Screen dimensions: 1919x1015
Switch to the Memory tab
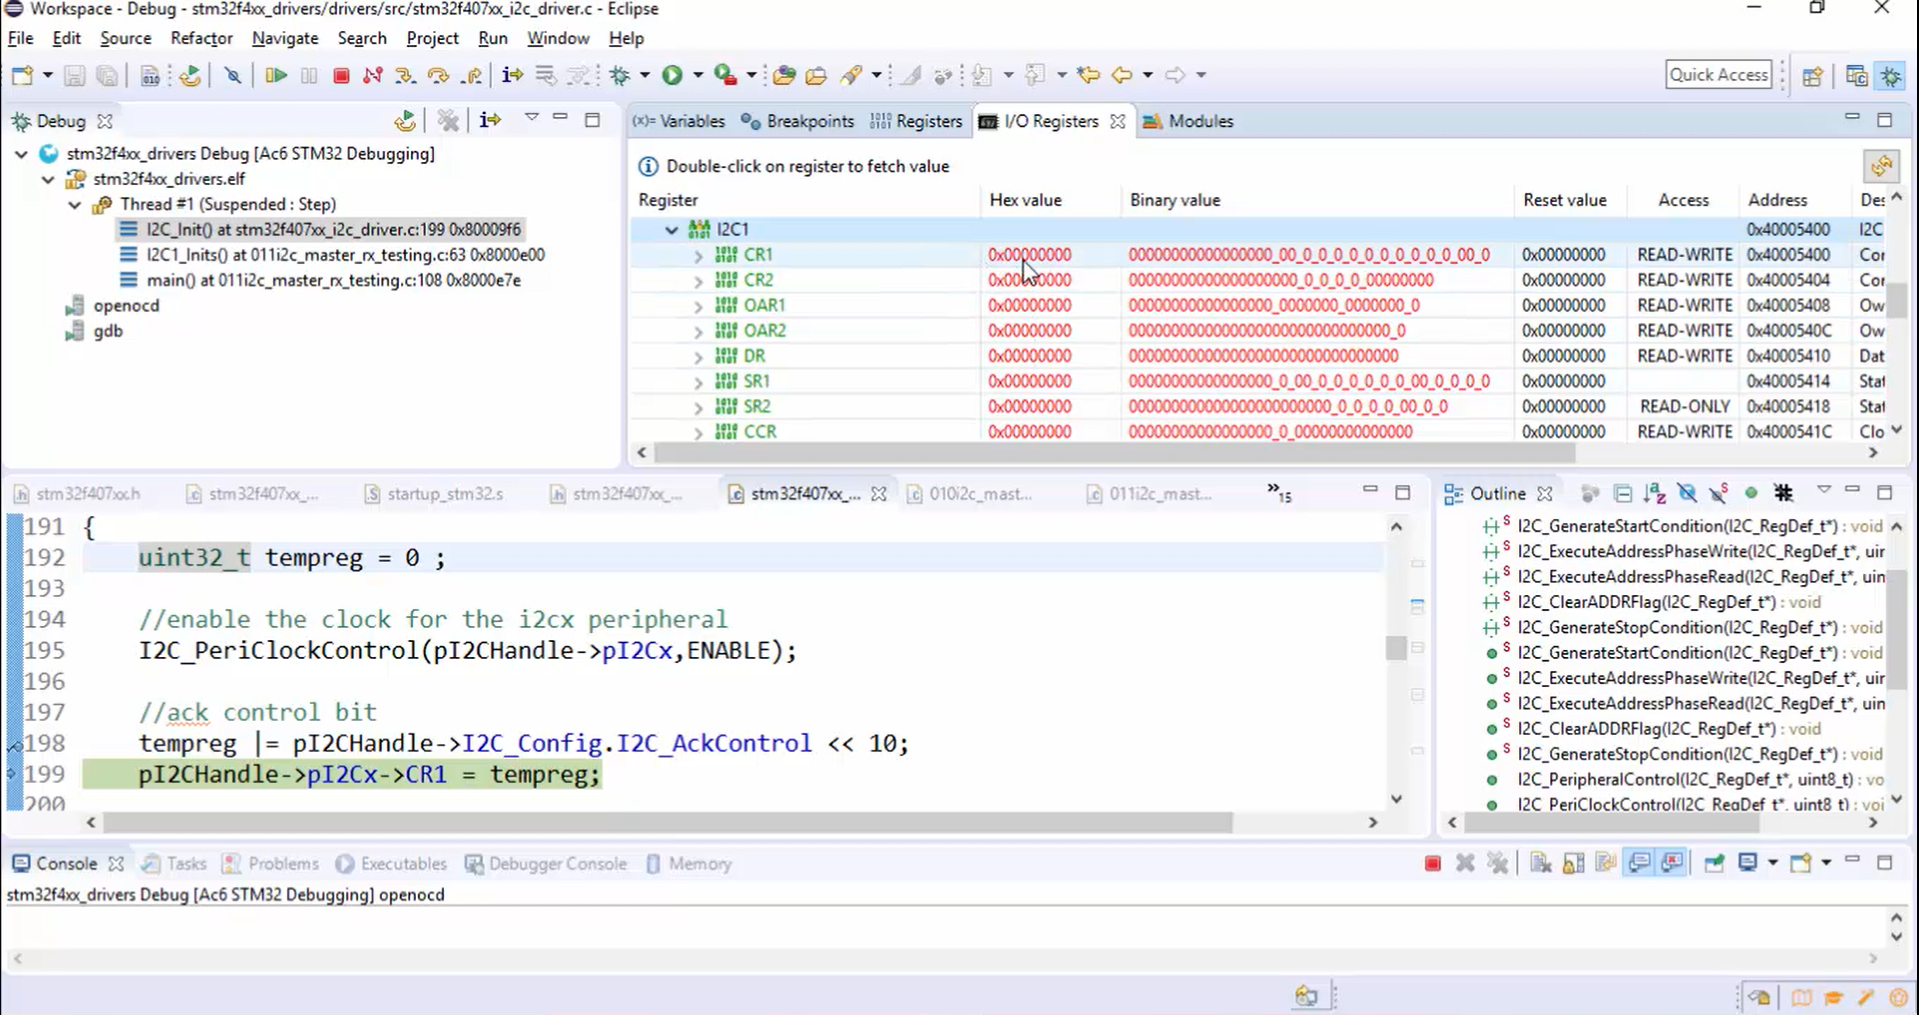tap(689, 864)
